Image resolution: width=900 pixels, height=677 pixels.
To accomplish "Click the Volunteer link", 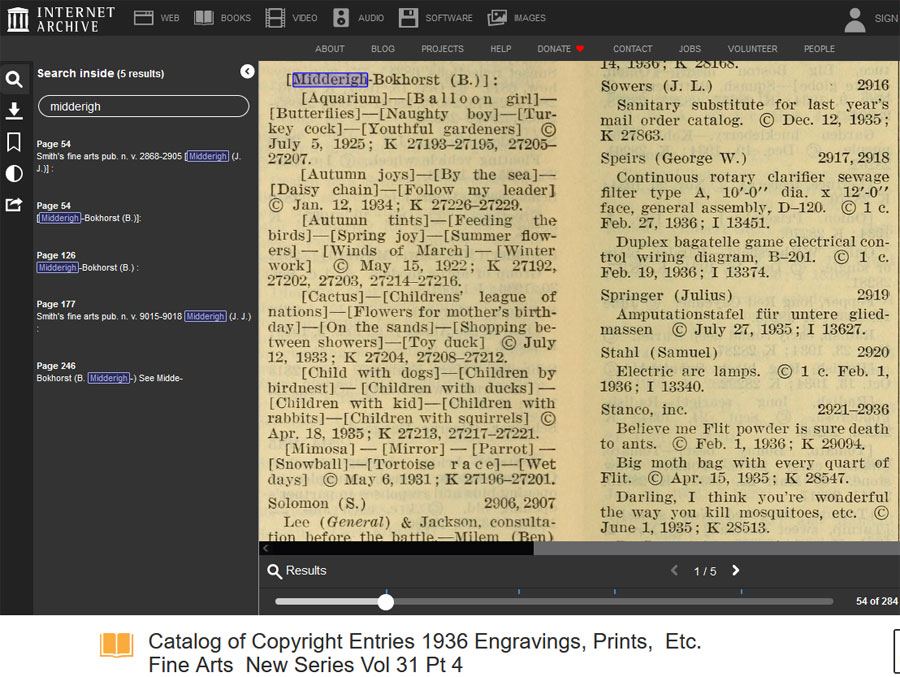I will 752,48.
